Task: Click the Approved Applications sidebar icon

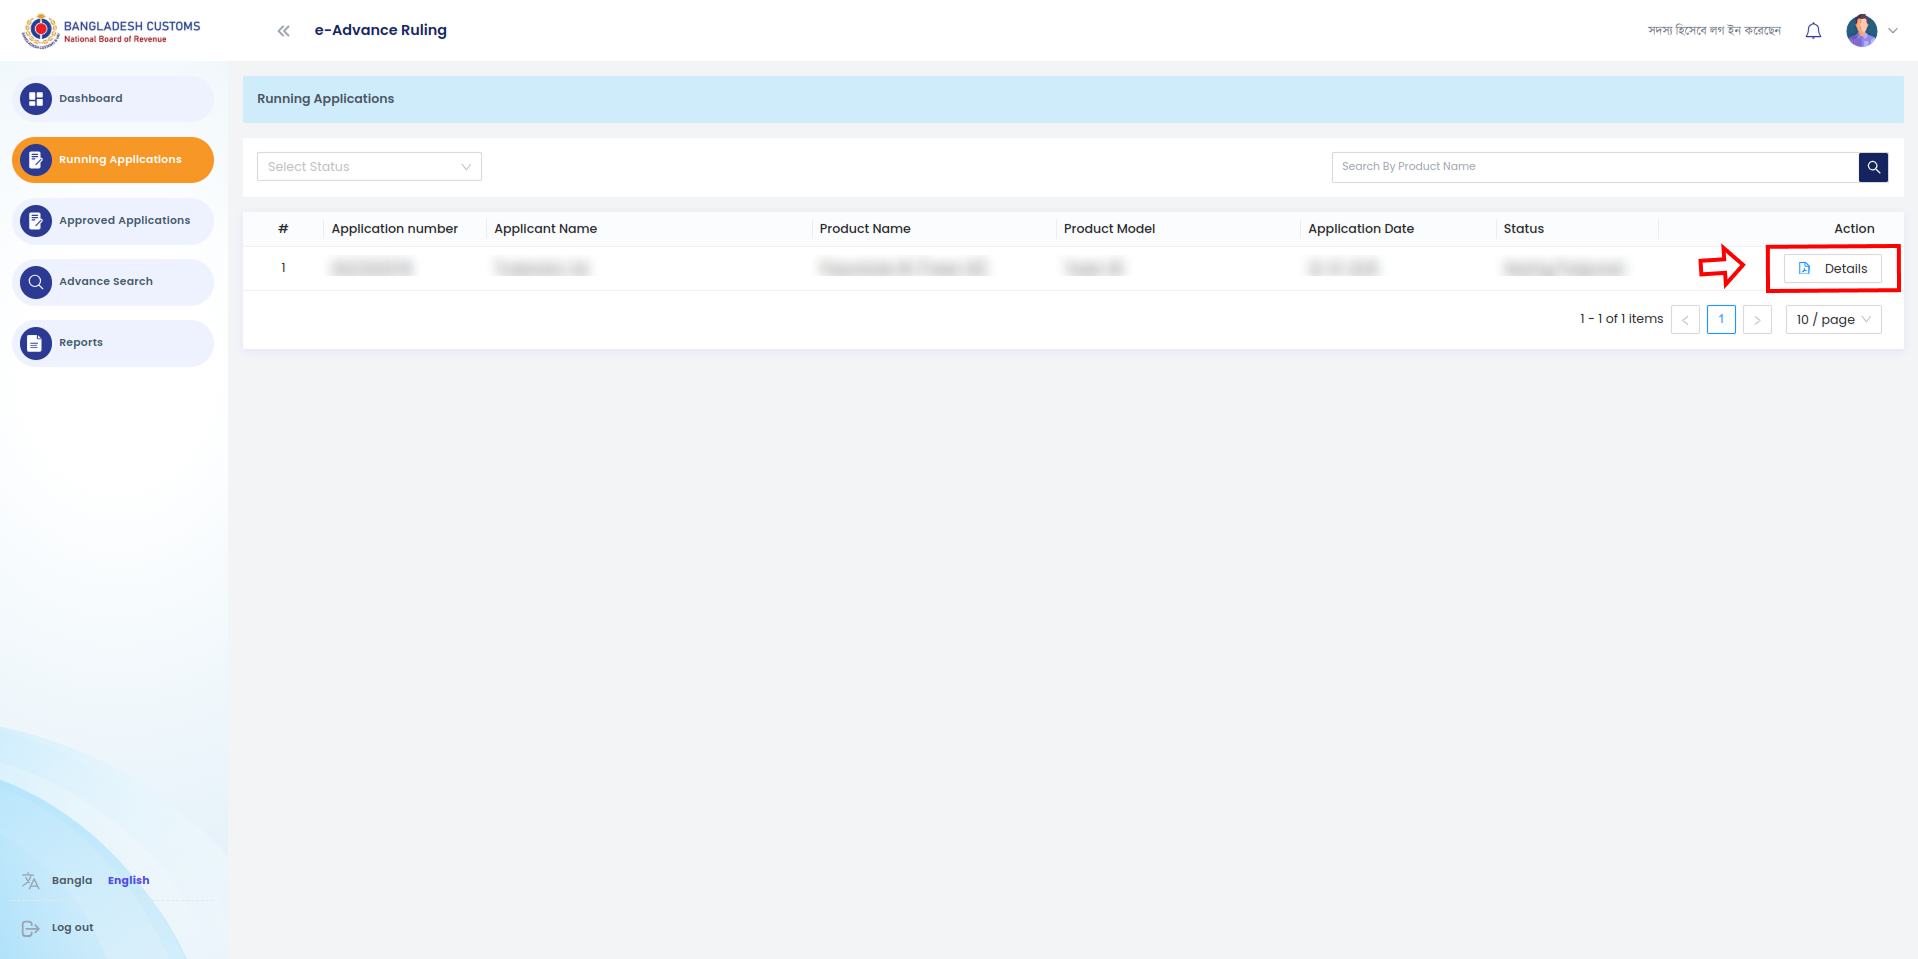Action: (x=36, y=221)
